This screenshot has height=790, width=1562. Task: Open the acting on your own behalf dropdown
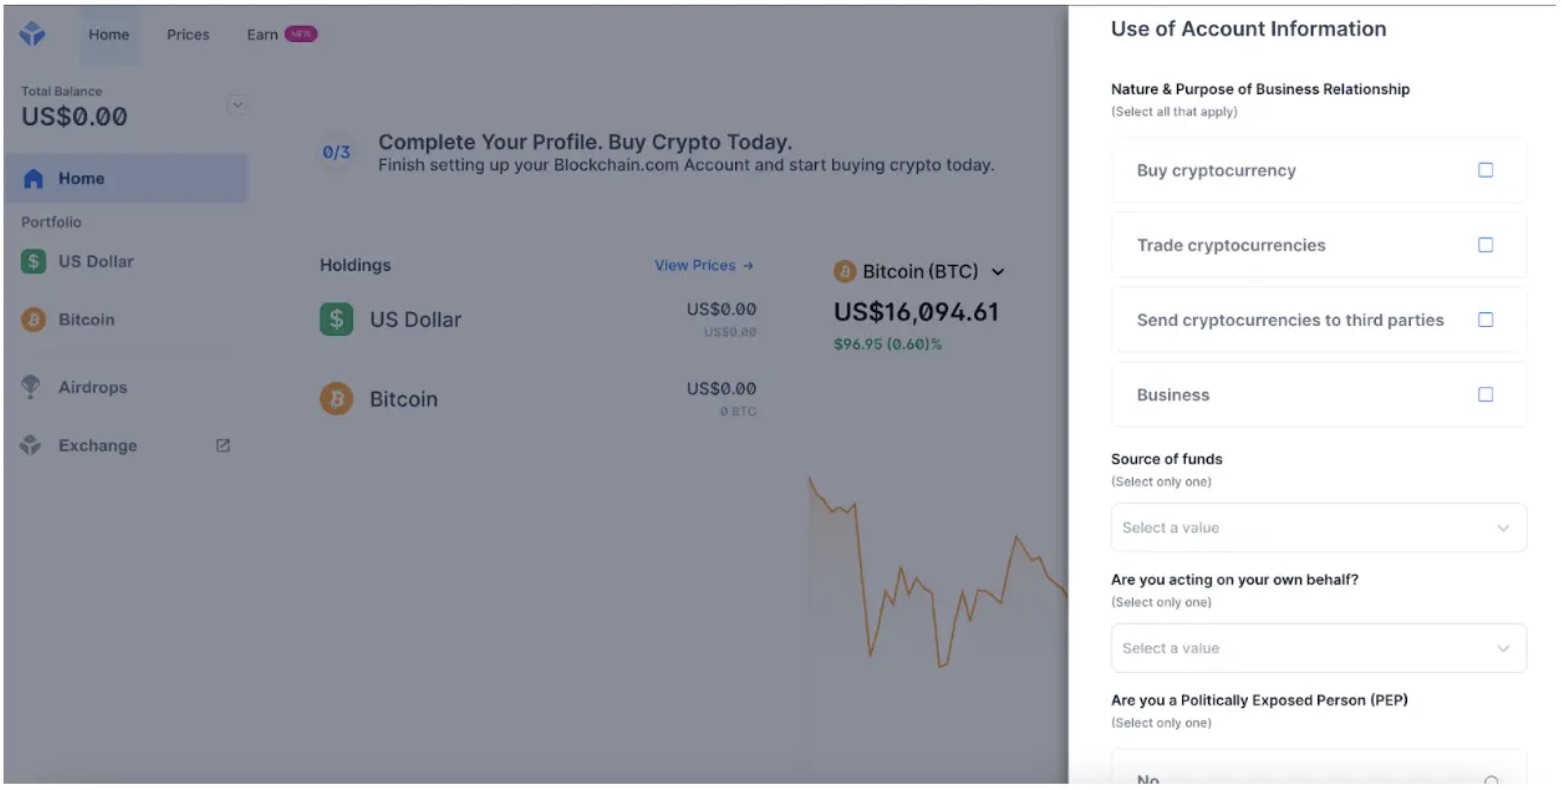click(x=1317, y=648)
